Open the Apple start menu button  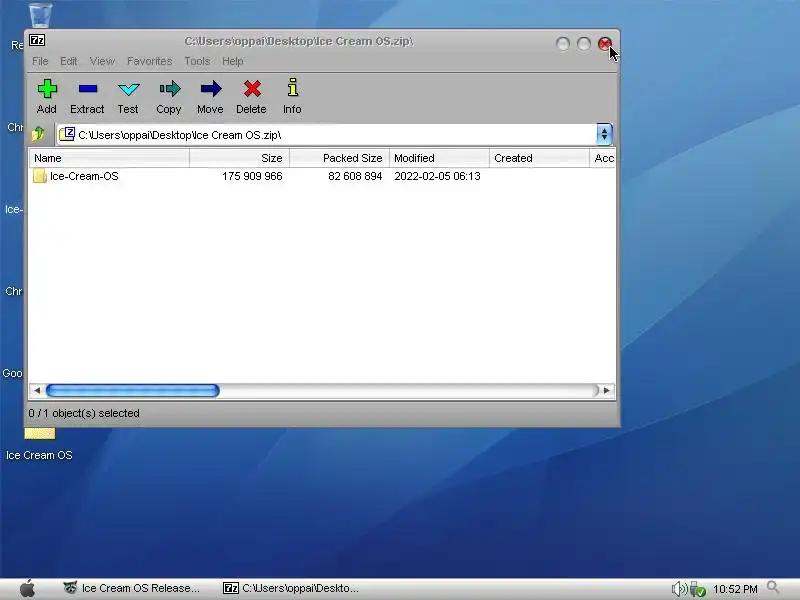[x=28, y=588]
